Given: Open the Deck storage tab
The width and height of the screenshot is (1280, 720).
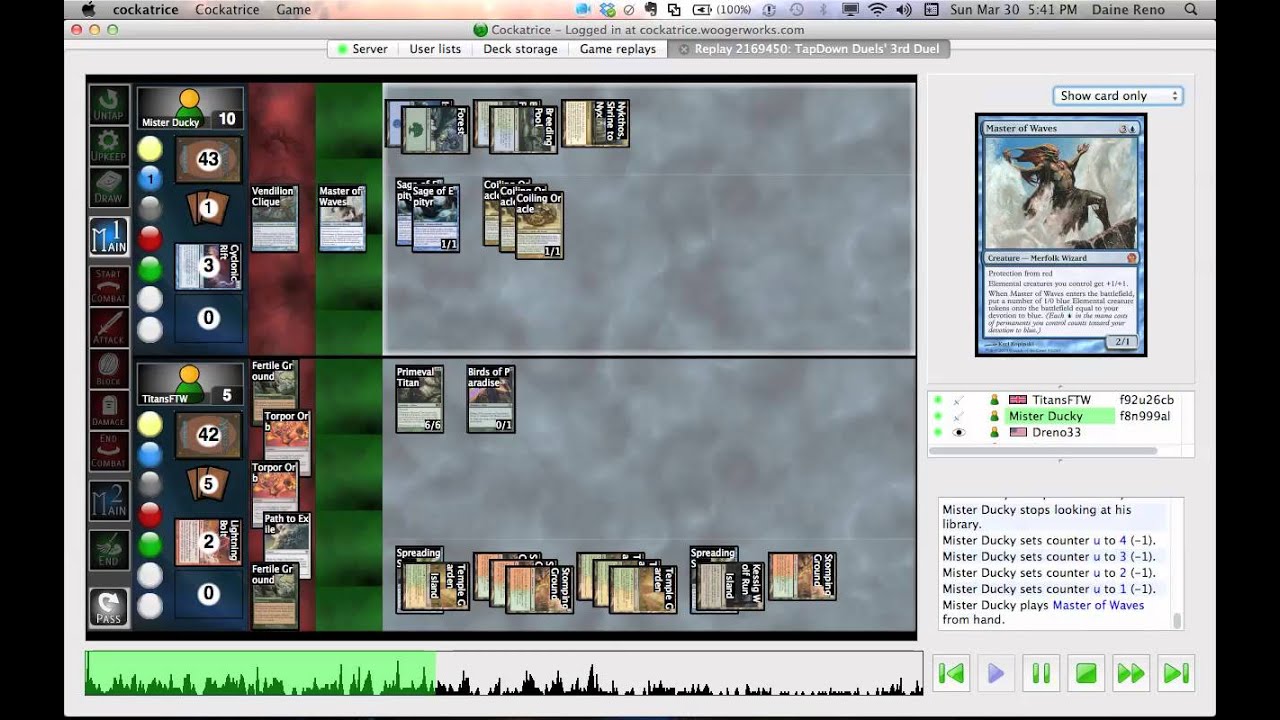Looking at the screenshot, I should [x=519, y=49].
